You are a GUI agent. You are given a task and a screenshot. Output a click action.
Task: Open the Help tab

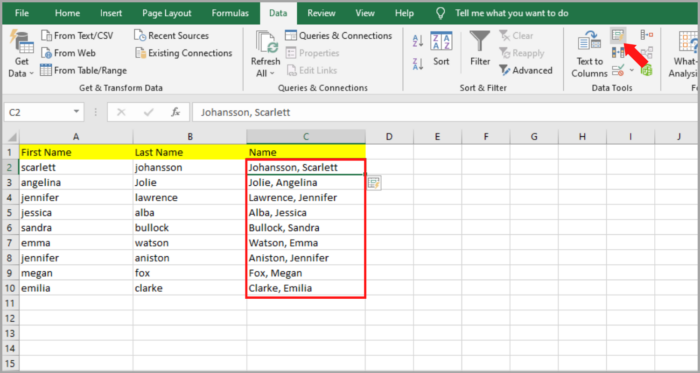coord(404,13)
